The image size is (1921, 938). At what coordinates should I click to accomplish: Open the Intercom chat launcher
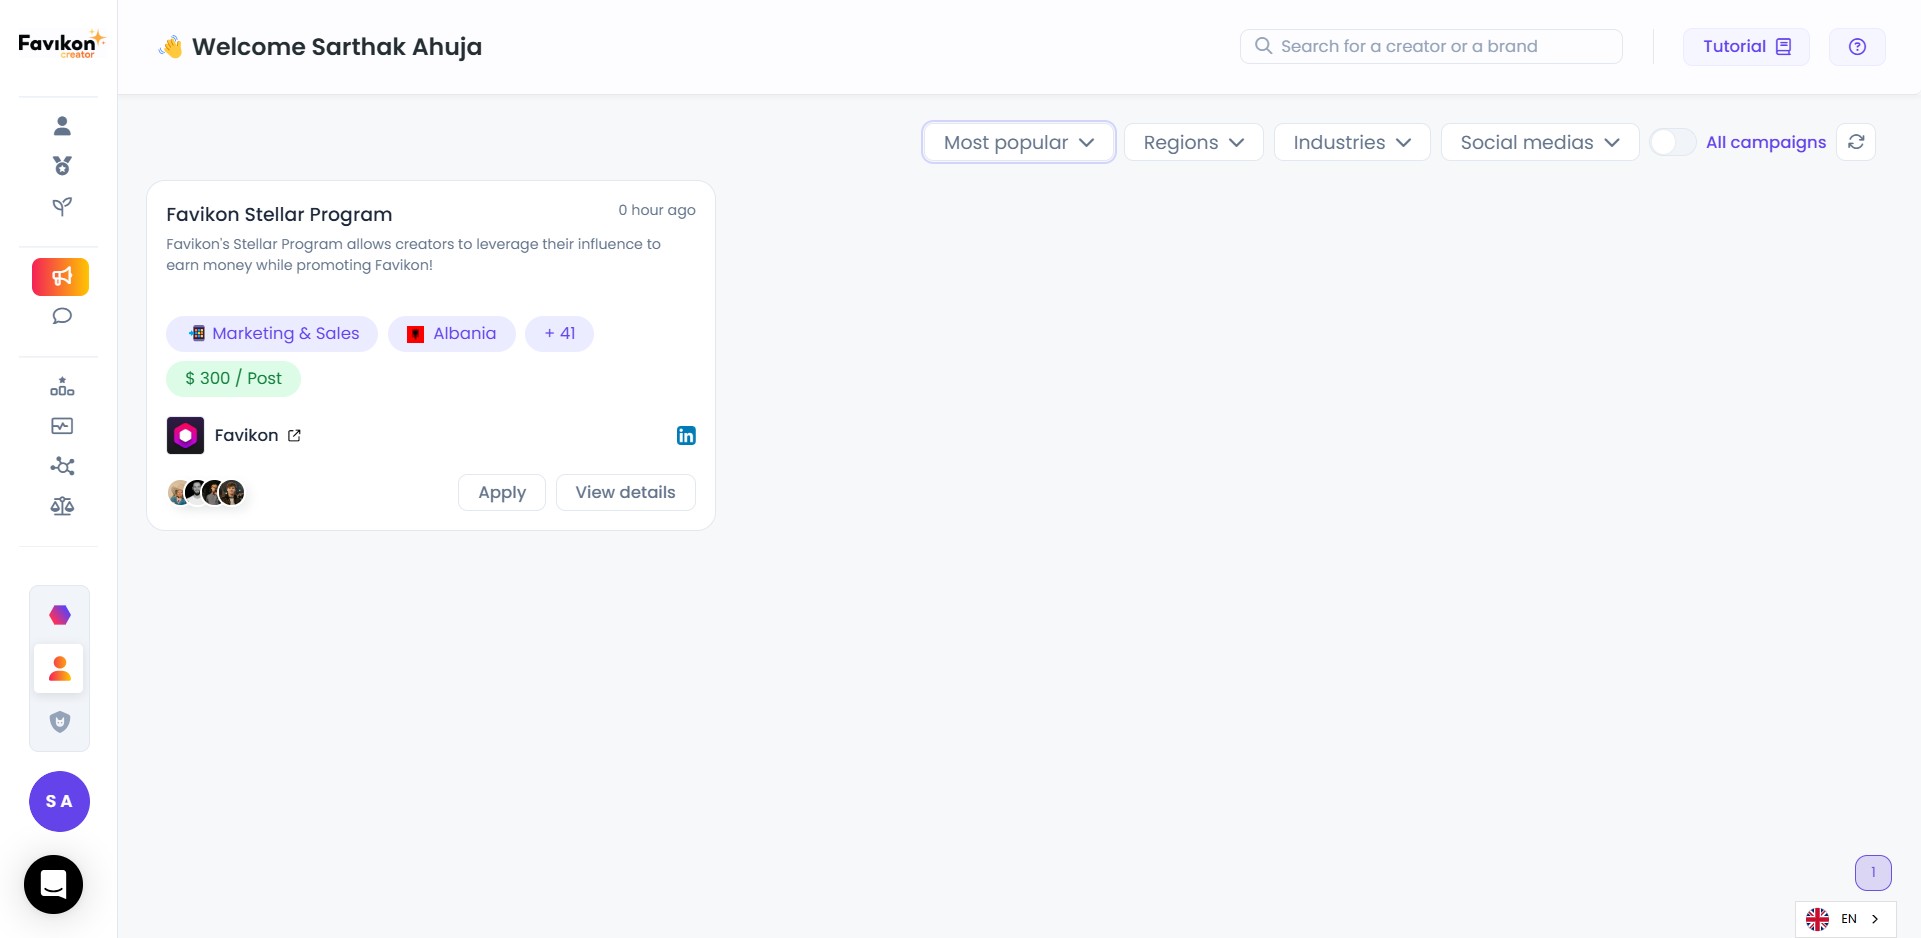tap(54, 884)
